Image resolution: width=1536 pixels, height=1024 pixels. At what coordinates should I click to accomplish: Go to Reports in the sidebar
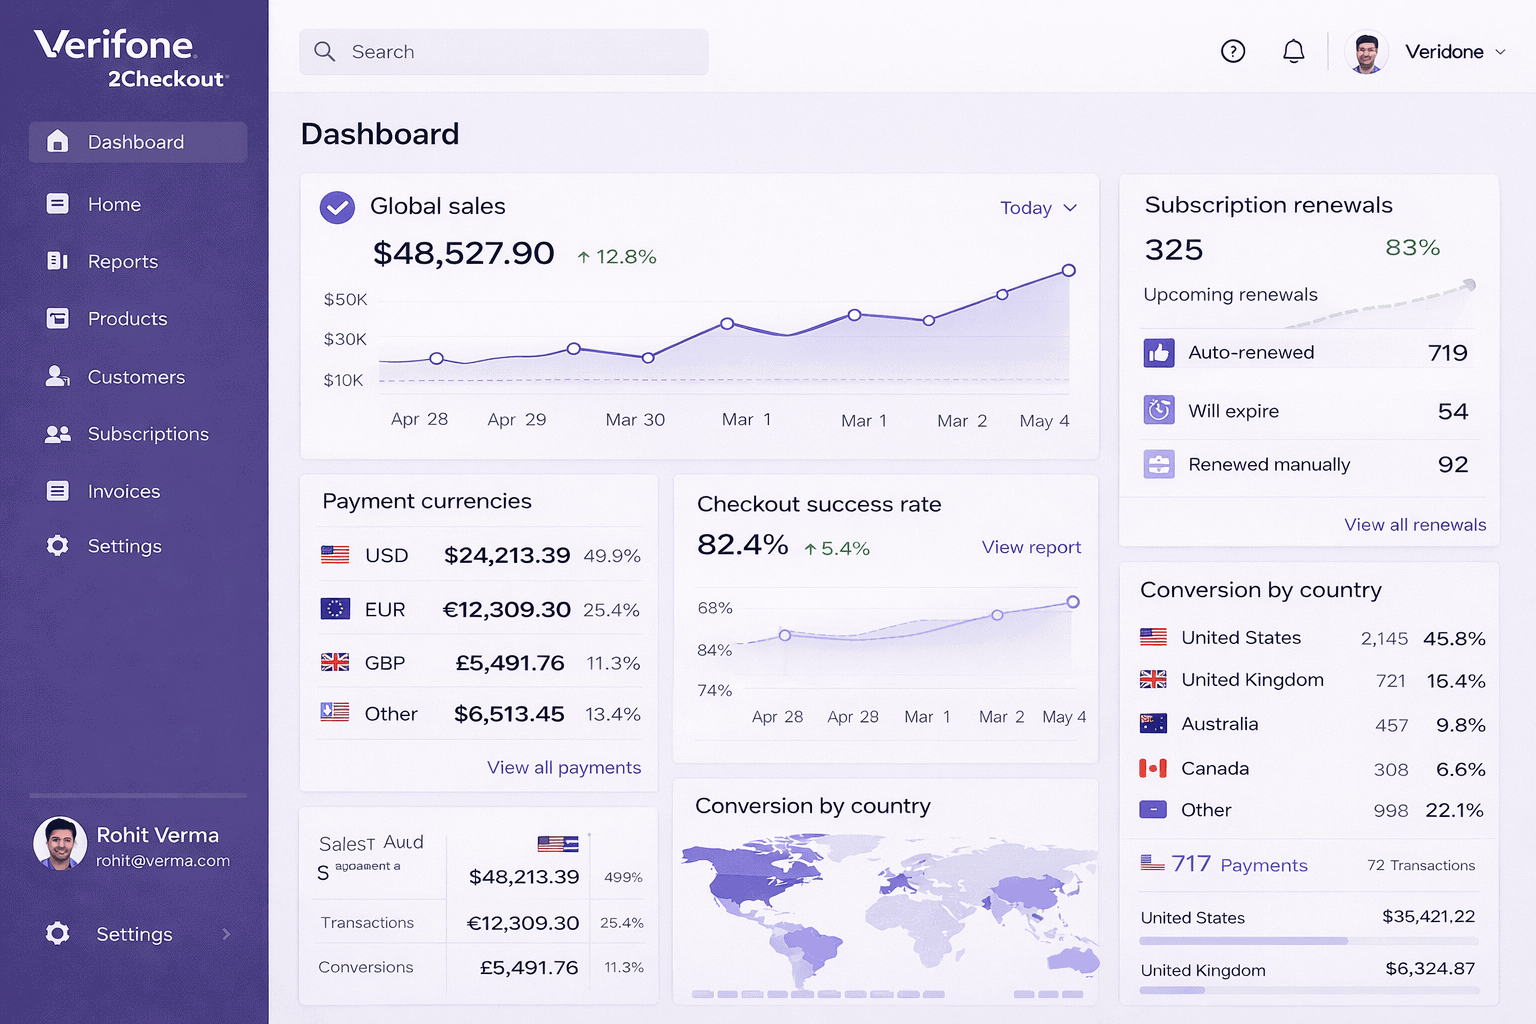coord(122,262)
